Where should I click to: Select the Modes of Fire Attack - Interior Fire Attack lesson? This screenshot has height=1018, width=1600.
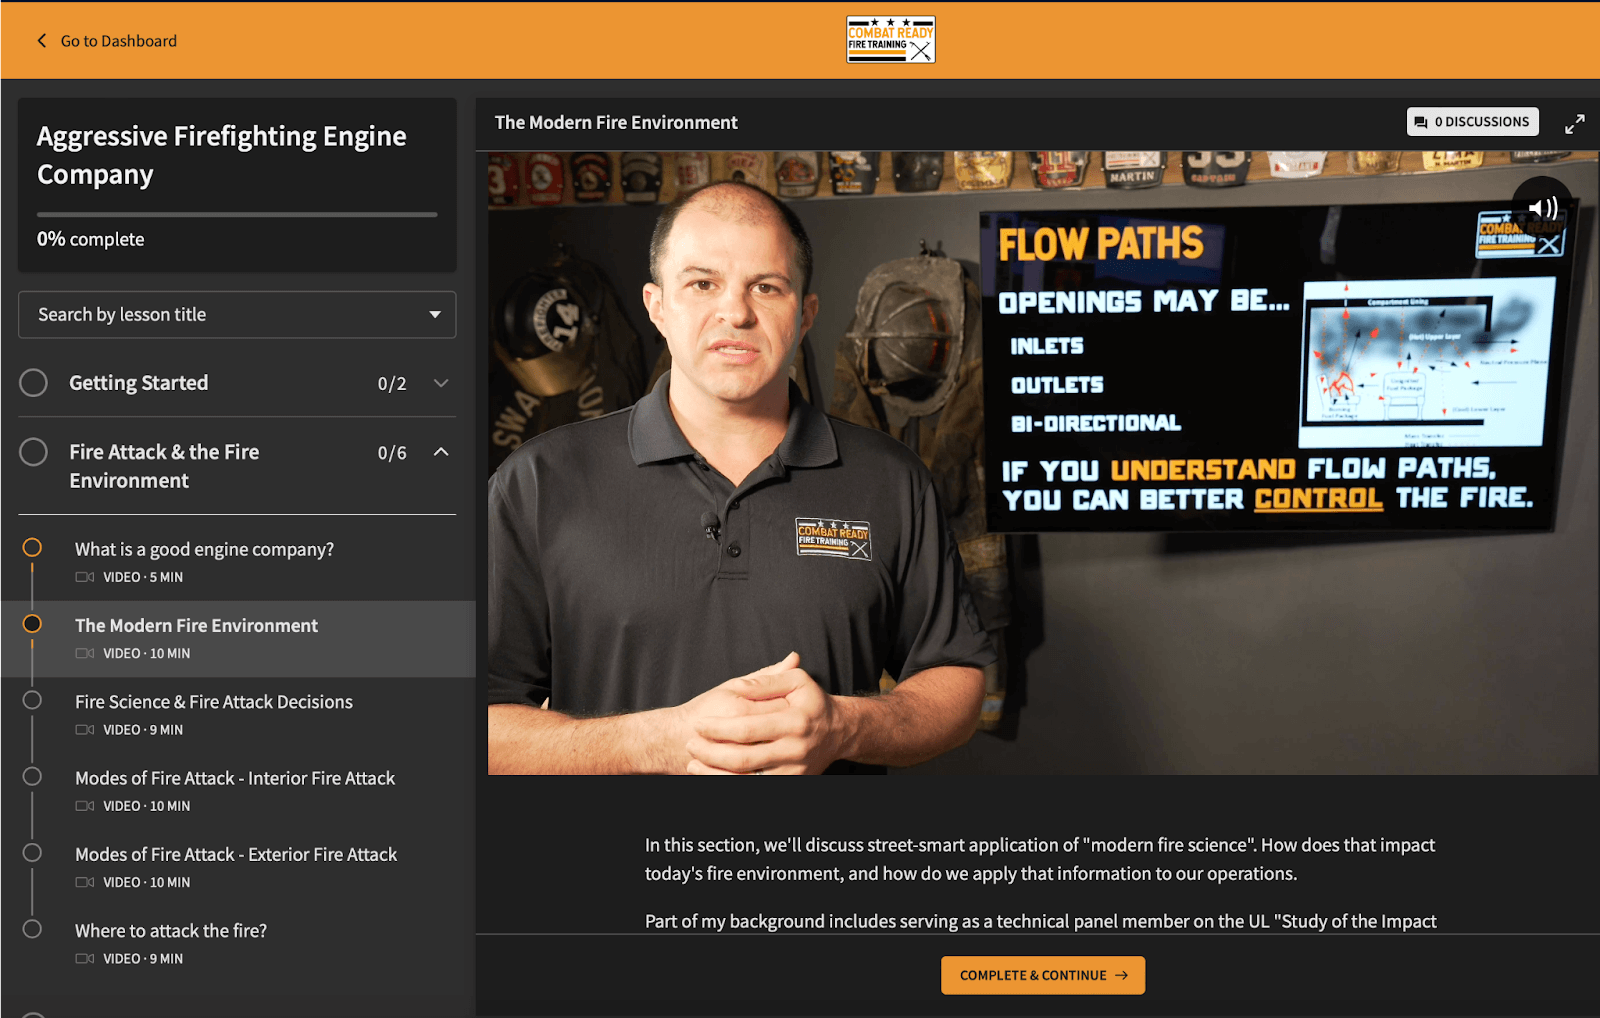[x=234, y=778]
